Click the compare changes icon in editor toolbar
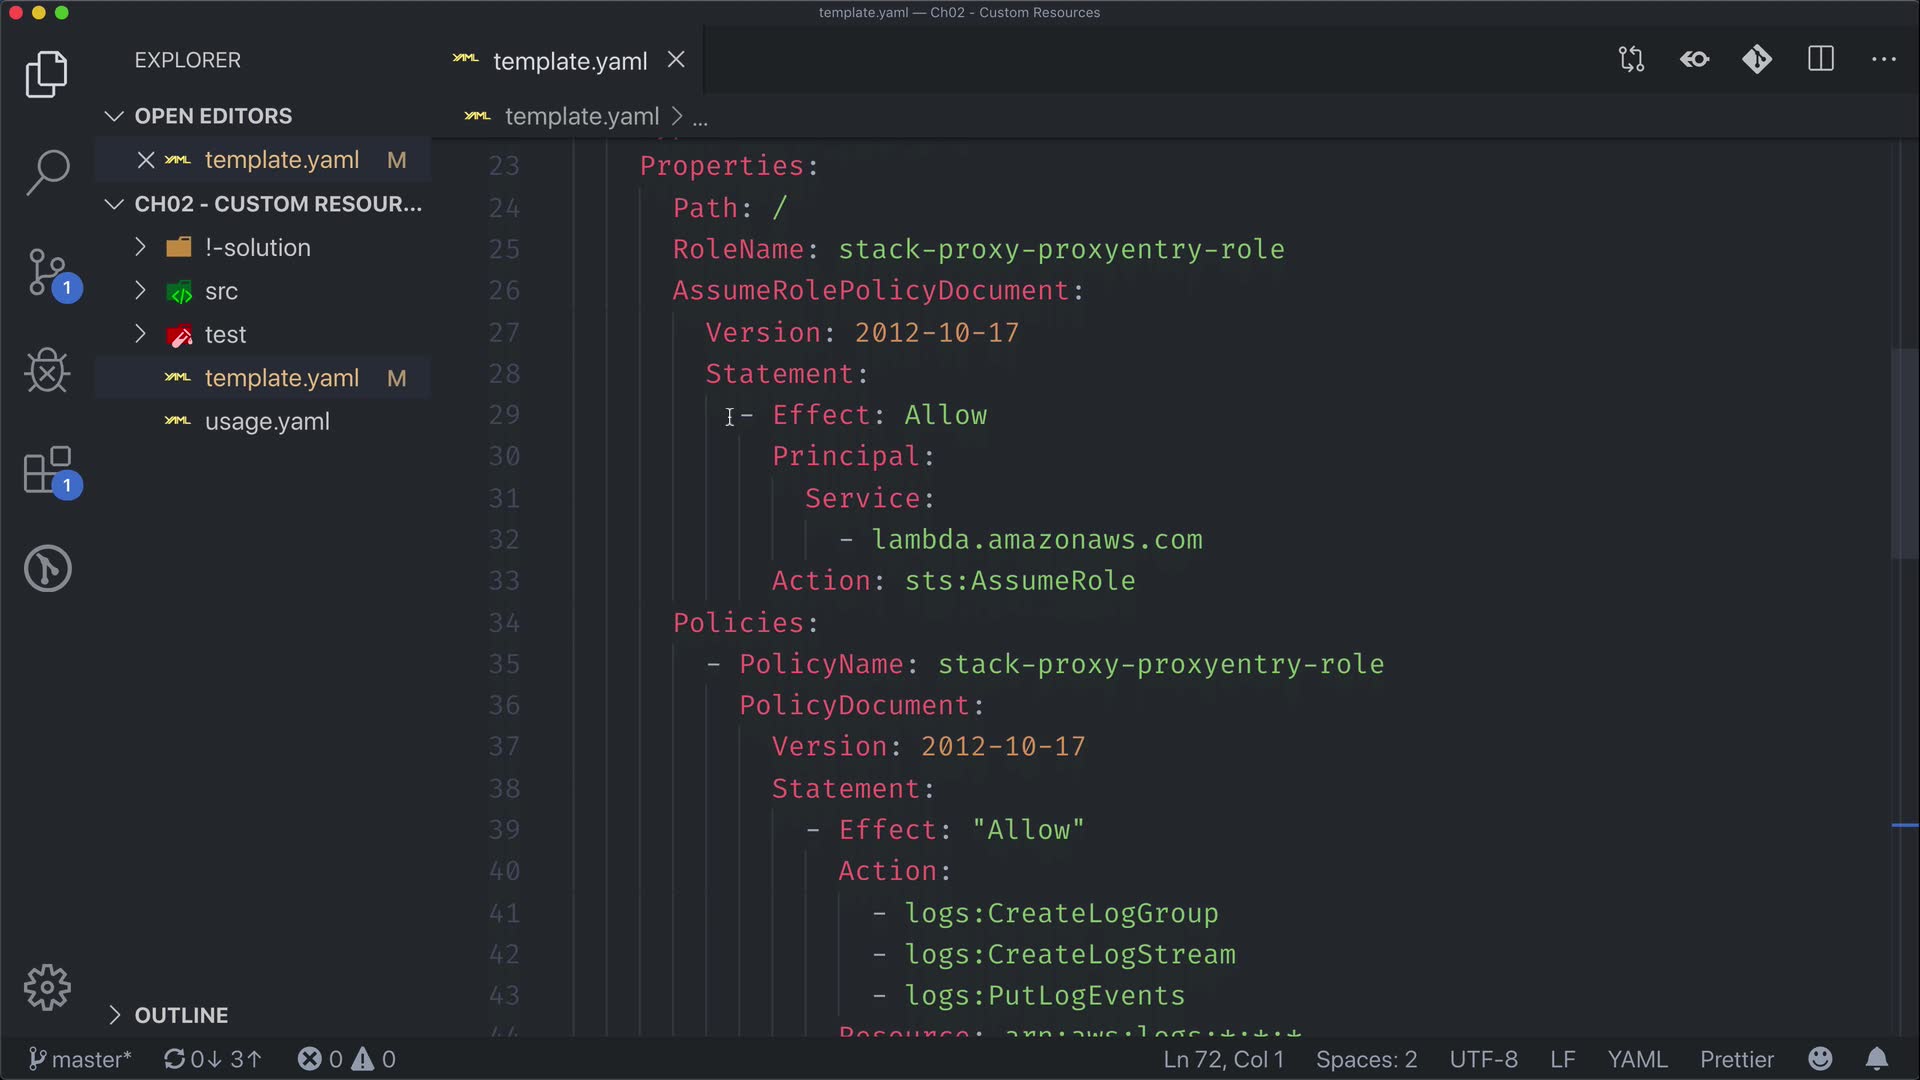1920x1080 pixels. tap(1631, 60)
